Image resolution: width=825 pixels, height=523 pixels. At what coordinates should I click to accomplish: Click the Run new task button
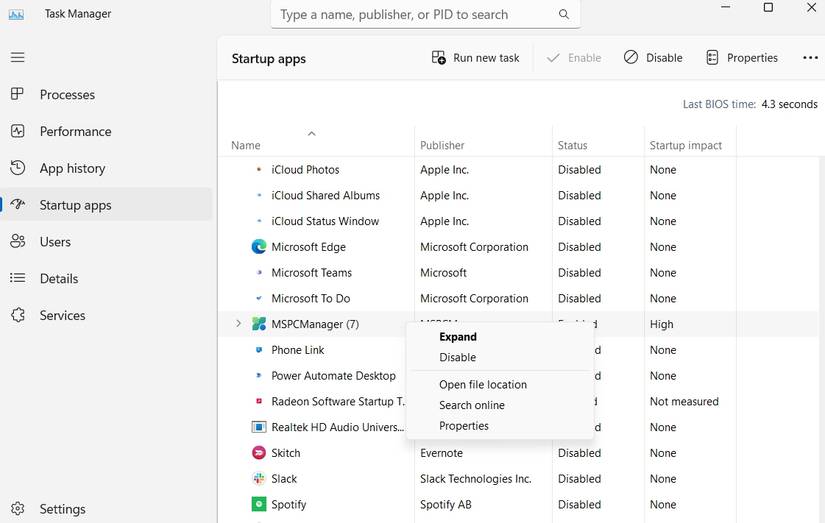pyautogui.click(x=476, y=57)
